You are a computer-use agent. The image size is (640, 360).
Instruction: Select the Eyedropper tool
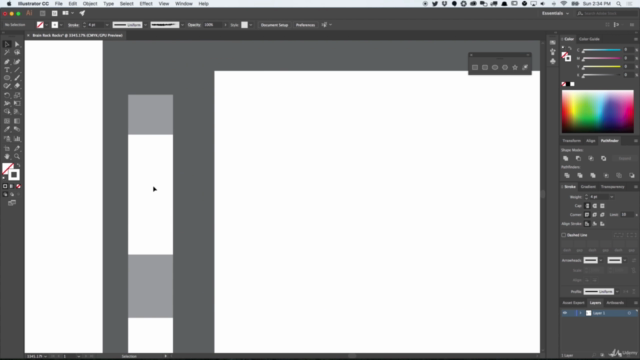[7, 129]
